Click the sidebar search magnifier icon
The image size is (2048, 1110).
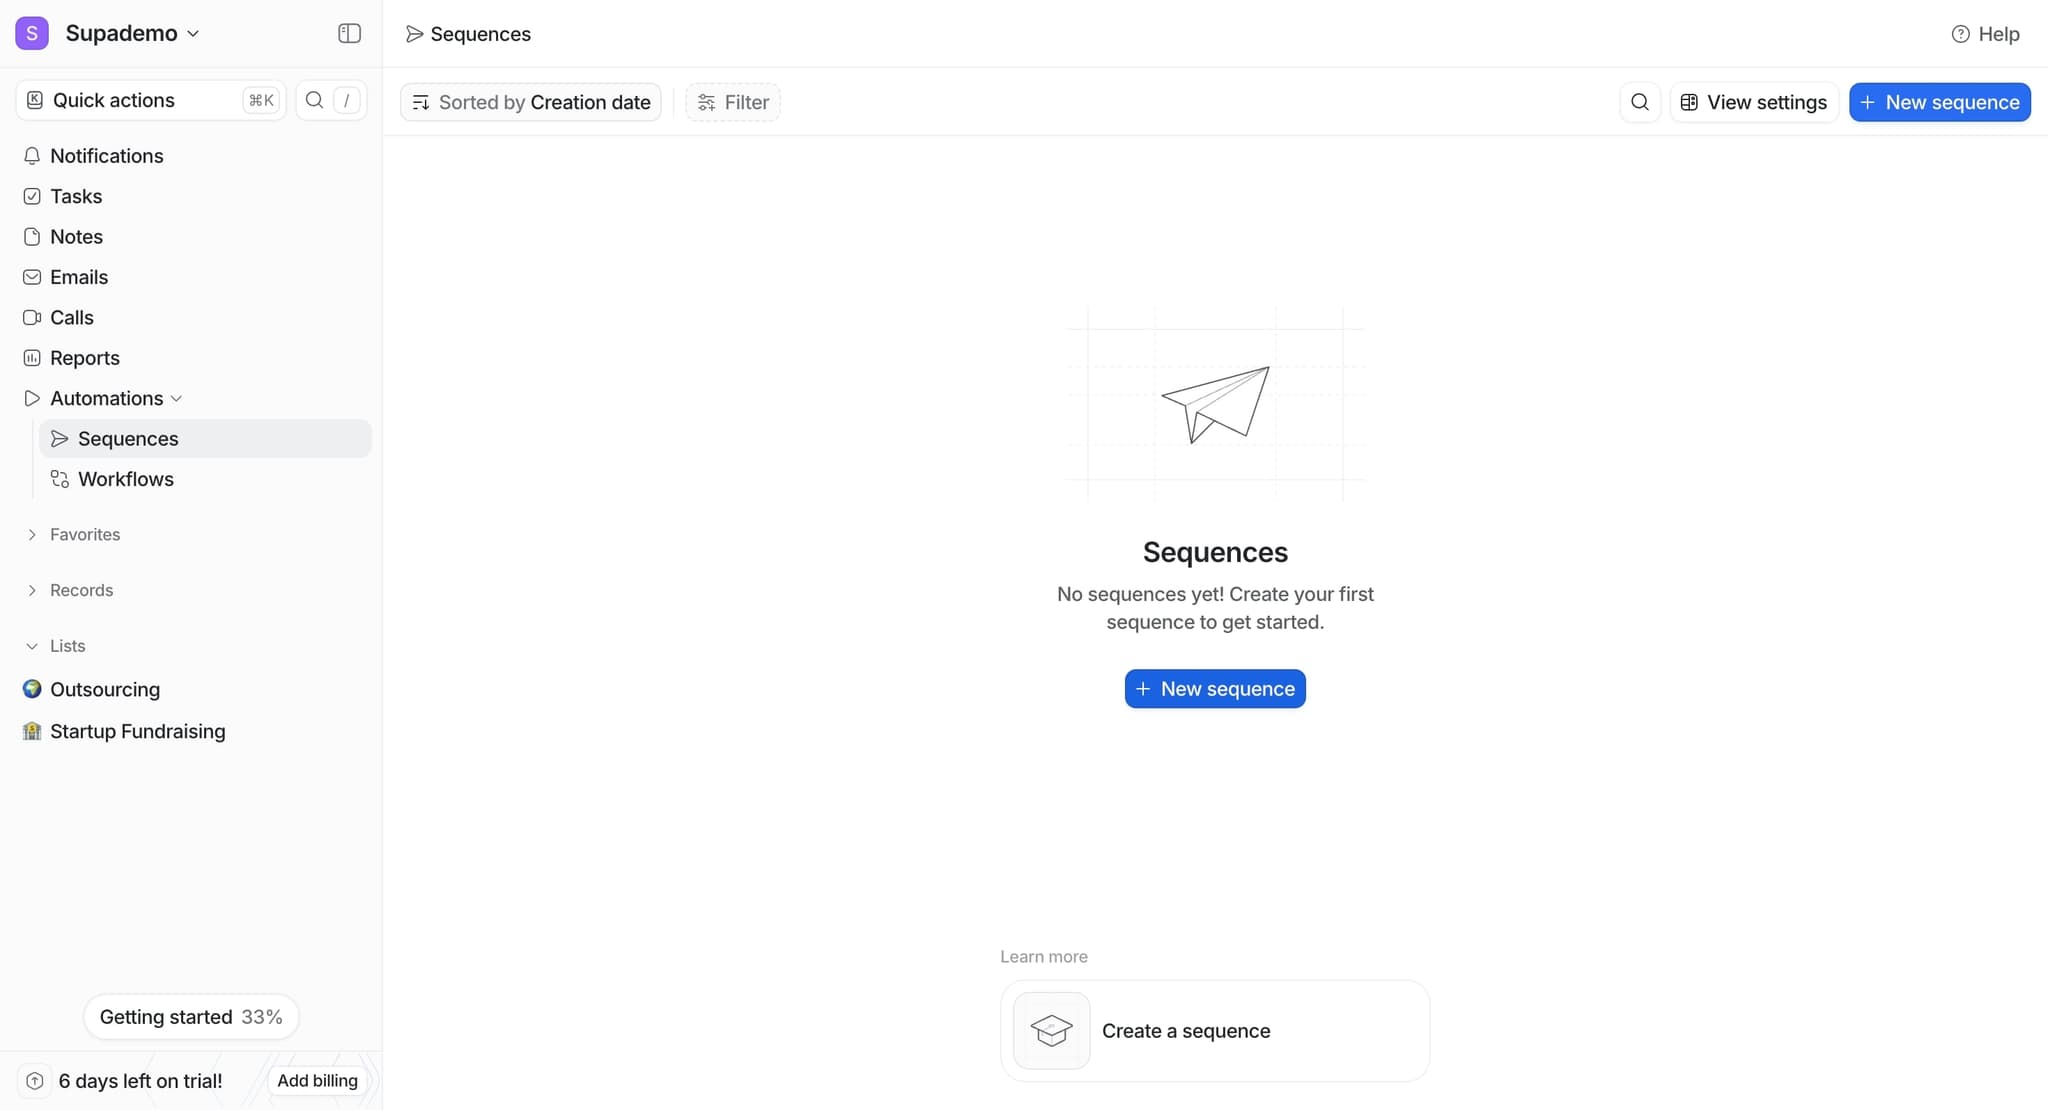[314, 100]
